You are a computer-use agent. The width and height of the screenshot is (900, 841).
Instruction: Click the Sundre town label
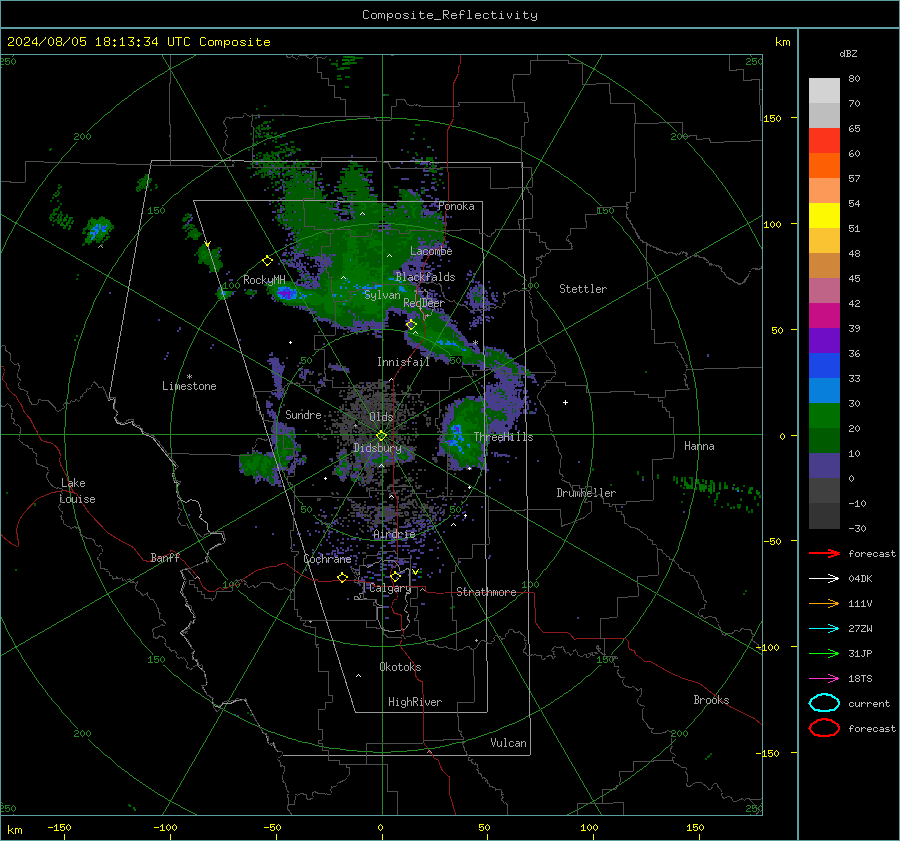point(303,414)
